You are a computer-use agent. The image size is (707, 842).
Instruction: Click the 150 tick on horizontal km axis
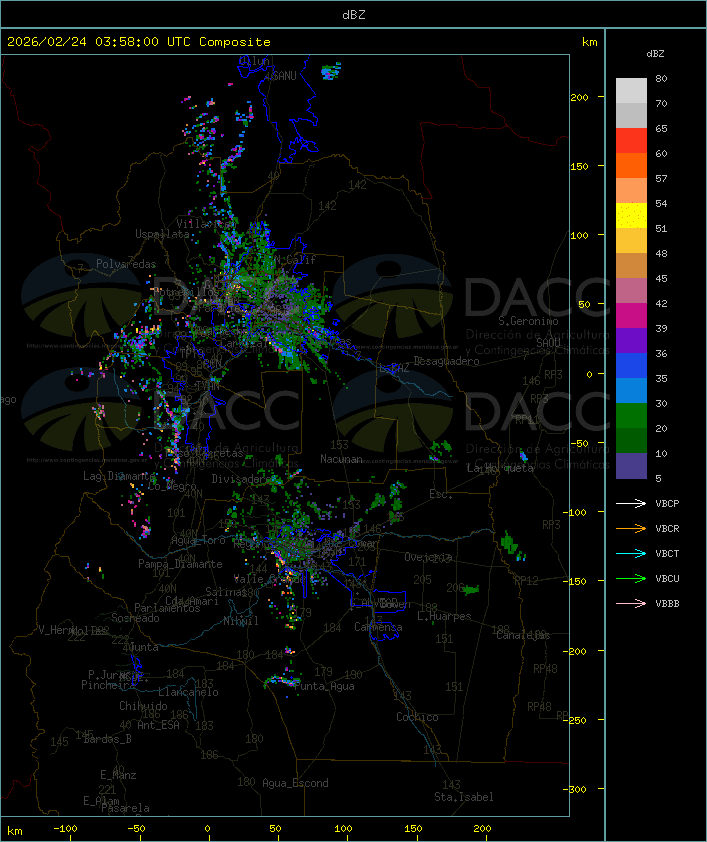(413, 829)
